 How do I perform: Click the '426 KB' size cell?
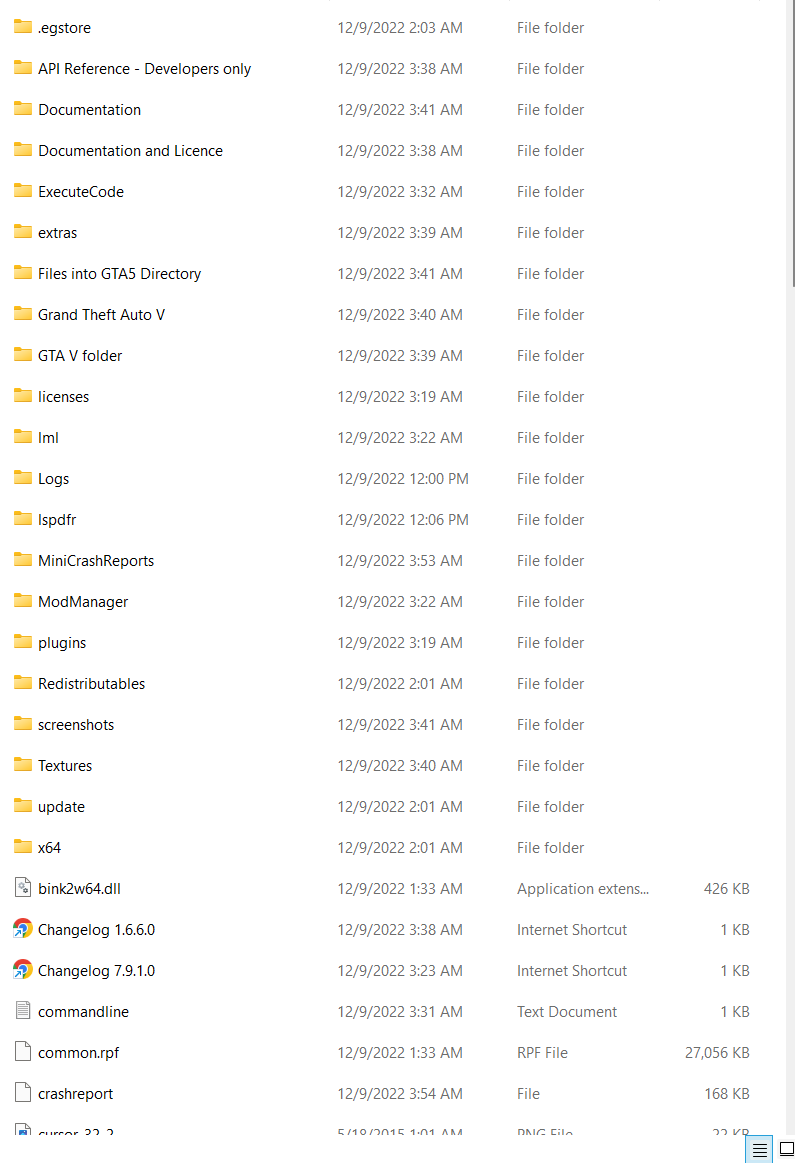coord(727,889)
